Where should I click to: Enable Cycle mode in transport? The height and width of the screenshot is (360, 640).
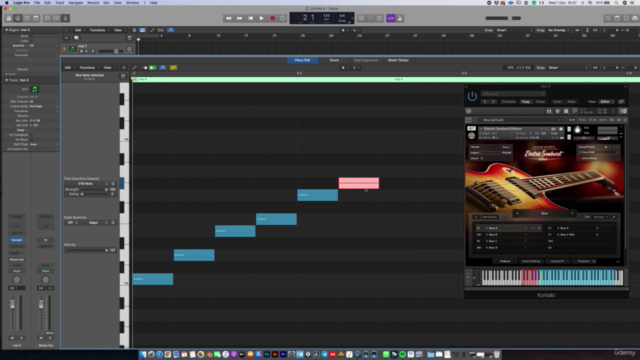[282, 18]
